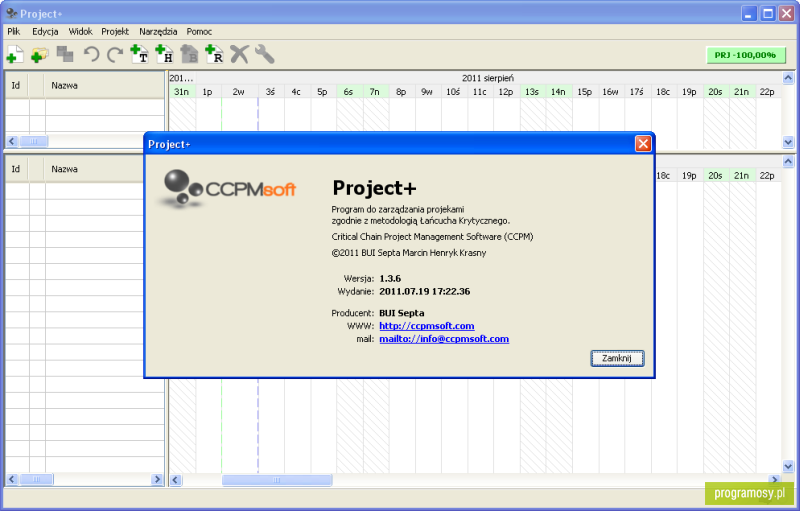Click the Zamknij button
Screen dimensions: 800x511
(x=617, y=358)
